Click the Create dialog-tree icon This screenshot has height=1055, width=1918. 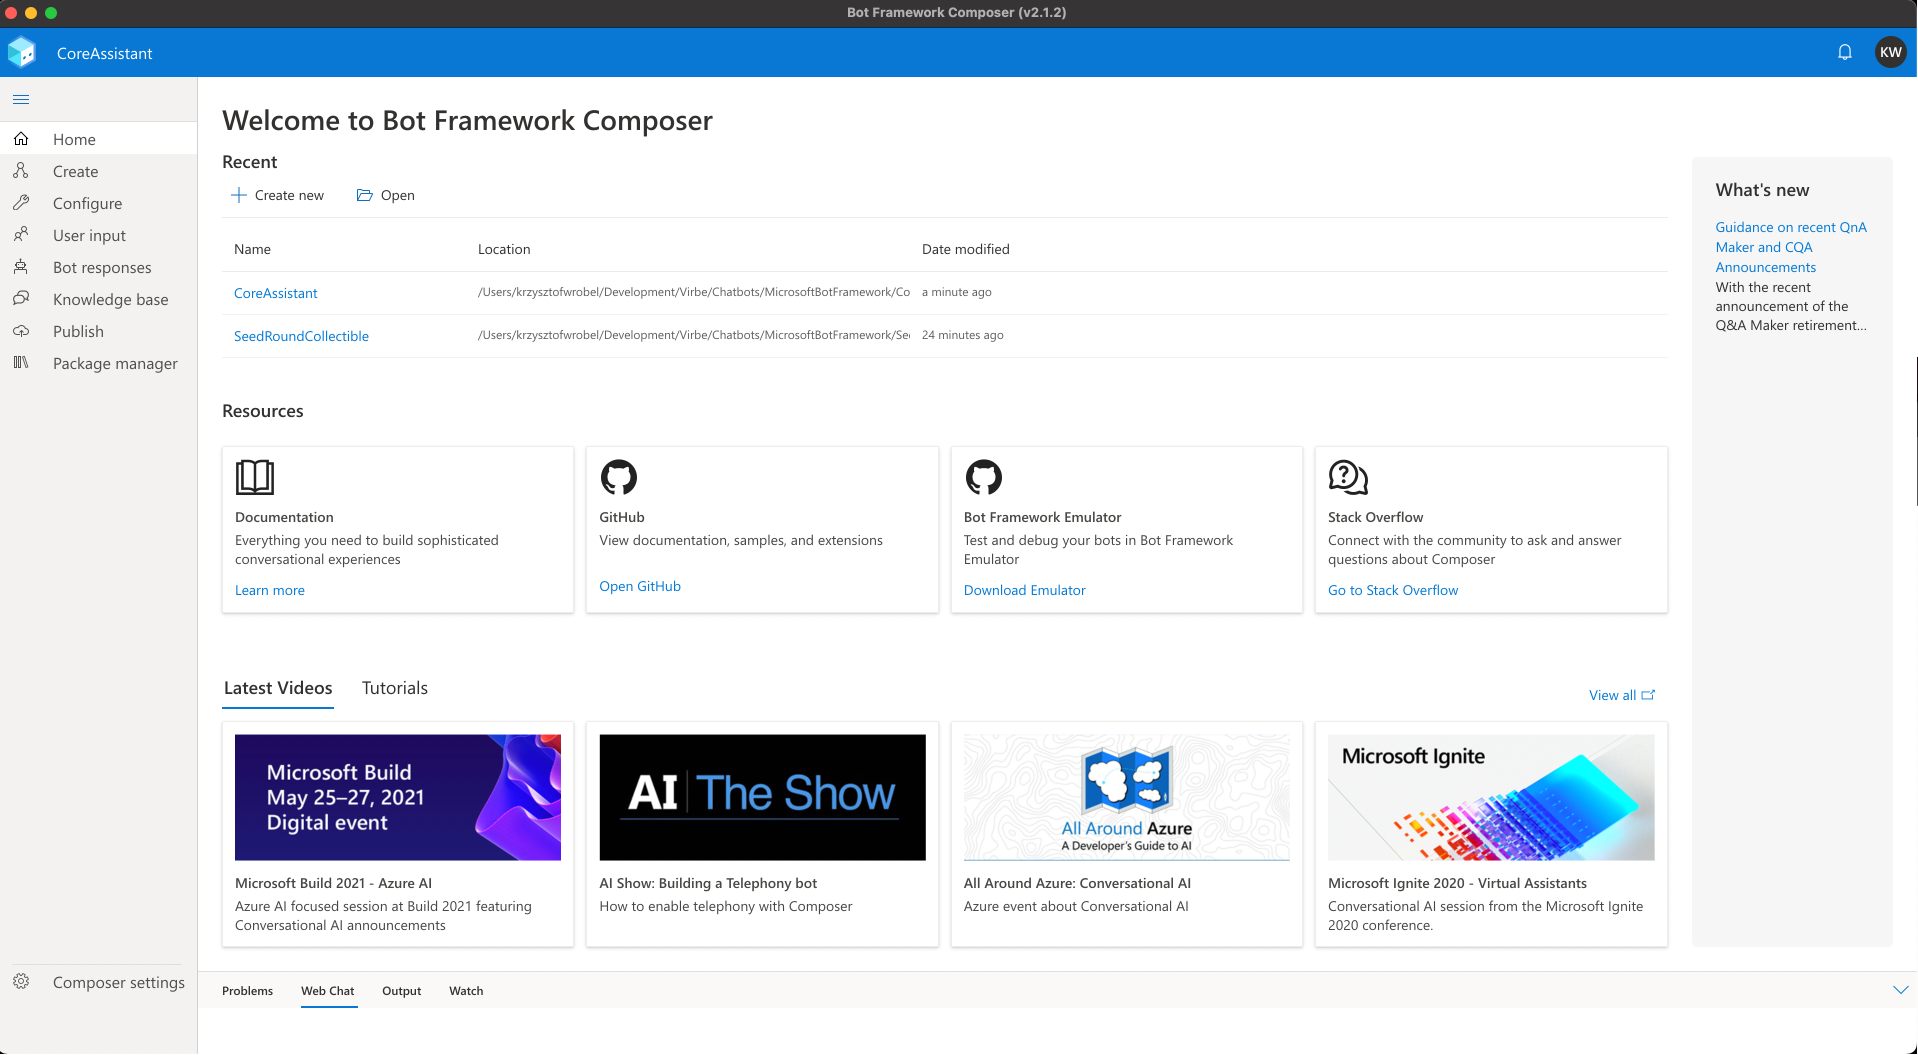(x=21, y=171)
